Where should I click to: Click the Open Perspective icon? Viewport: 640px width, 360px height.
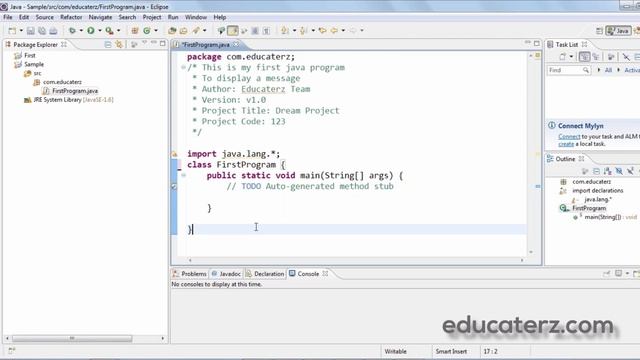(599, 31)
